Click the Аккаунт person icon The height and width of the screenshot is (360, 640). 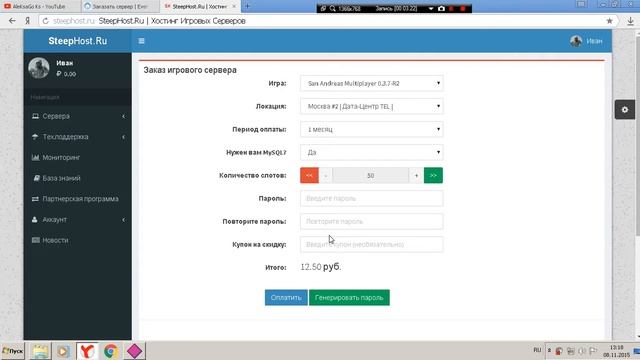35,220
